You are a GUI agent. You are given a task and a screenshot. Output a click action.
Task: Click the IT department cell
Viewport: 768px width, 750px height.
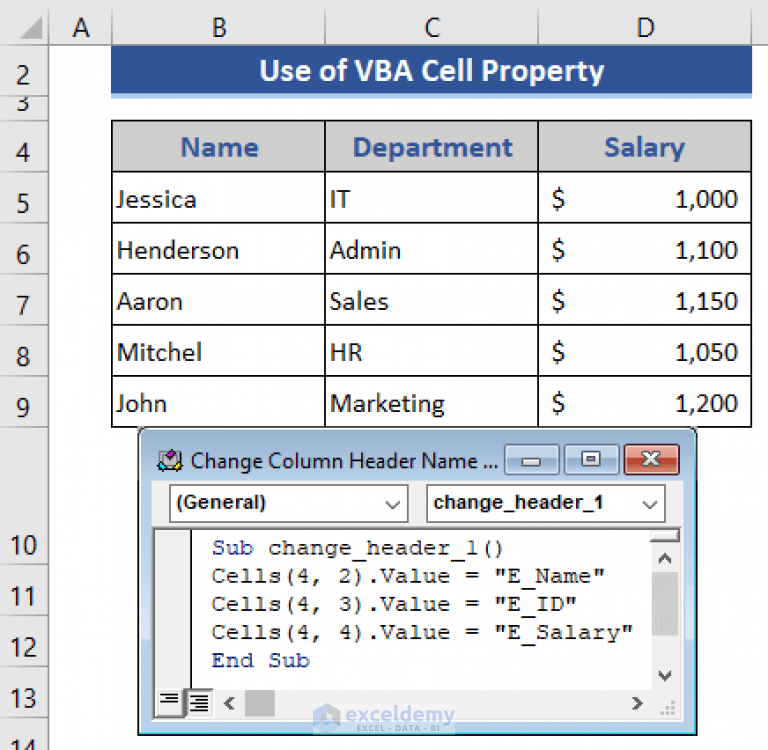pos(432,198)
